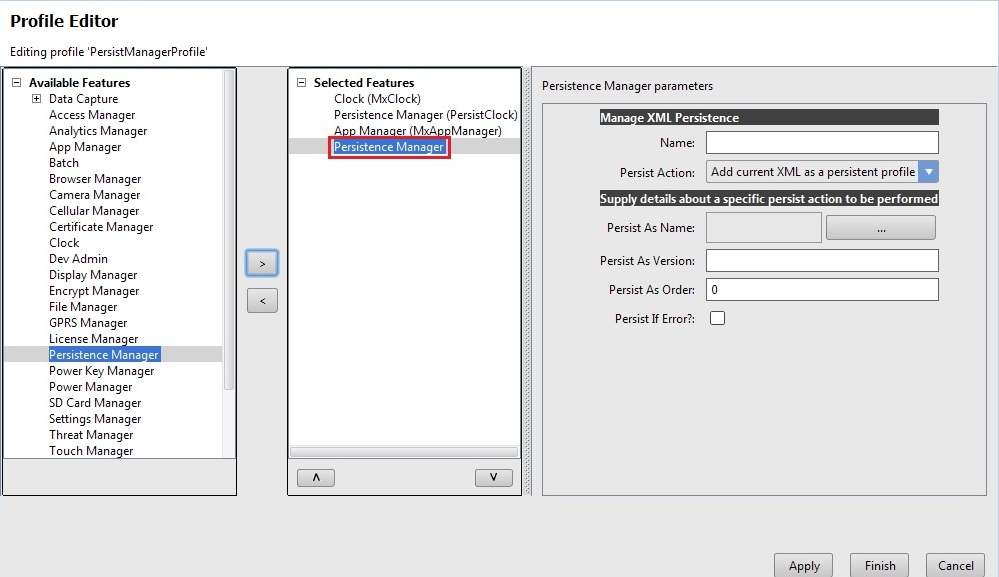Click the Name input field

coord(821,143)
